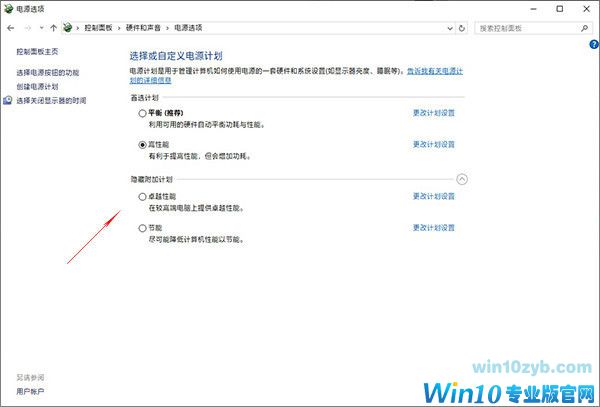Click the display-off time shield icon
This screenshot has width=600, height=407.
[8, 100]
